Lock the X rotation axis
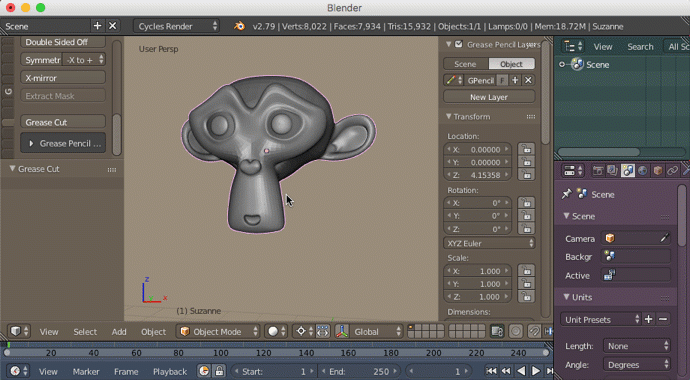 pyautogui.click(x=526, y=203)
